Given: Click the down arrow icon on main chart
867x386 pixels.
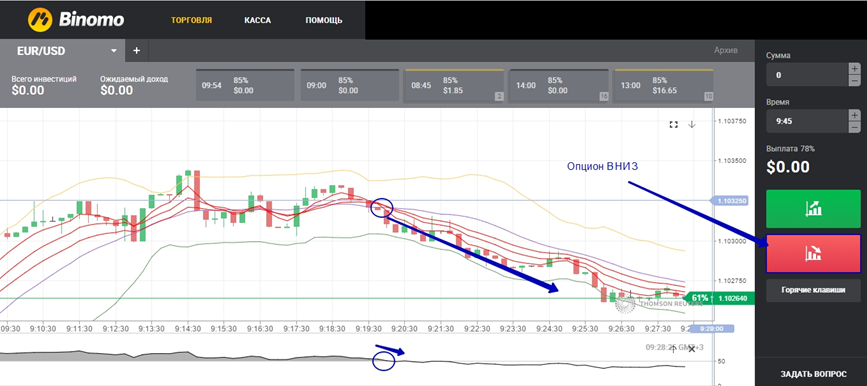Looking at the screenshot, I should click(691, 124).
